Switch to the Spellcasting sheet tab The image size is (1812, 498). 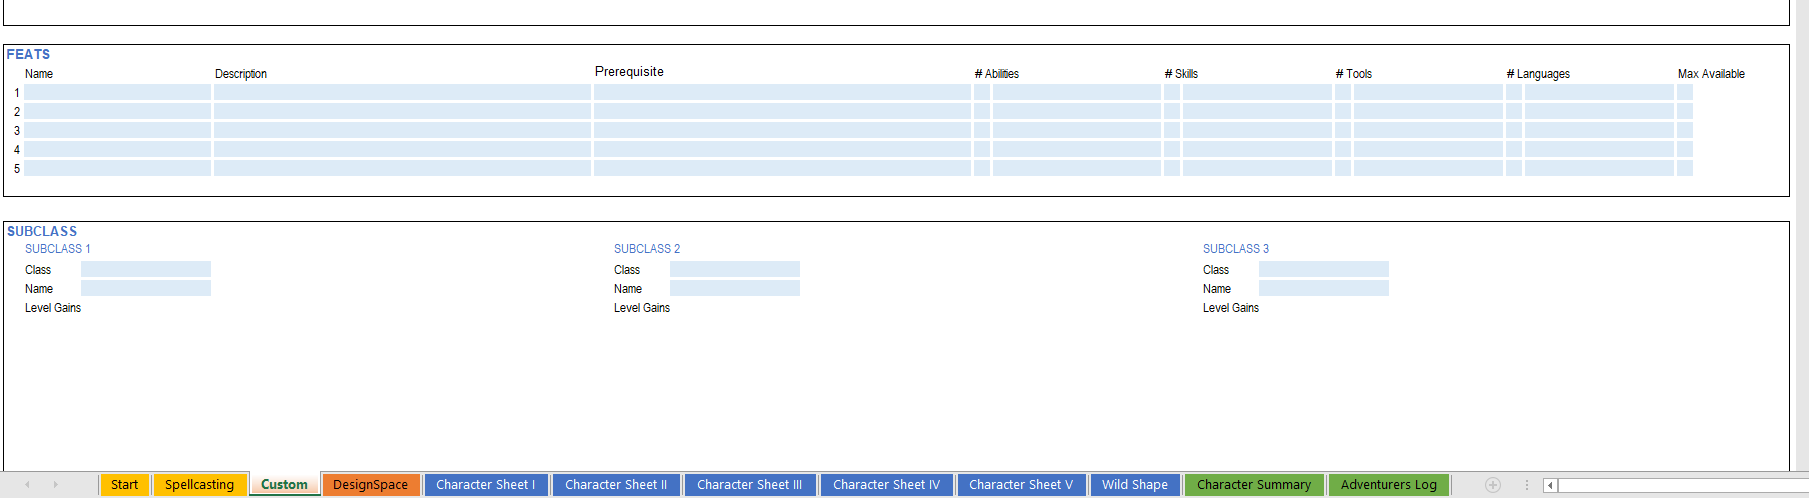(199, 485)
